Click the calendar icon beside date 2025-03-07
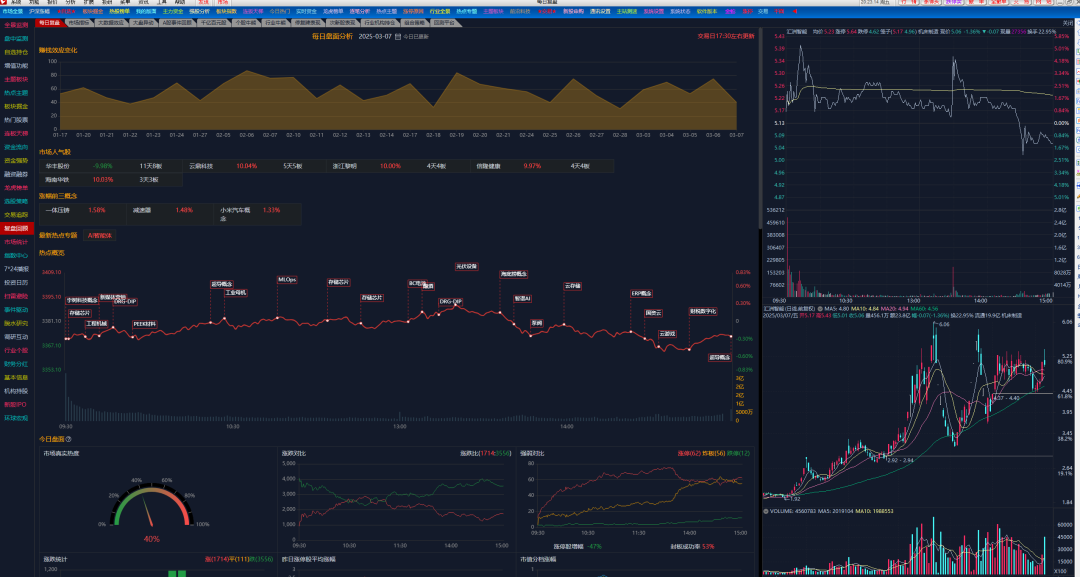 [x=398, y=35]
